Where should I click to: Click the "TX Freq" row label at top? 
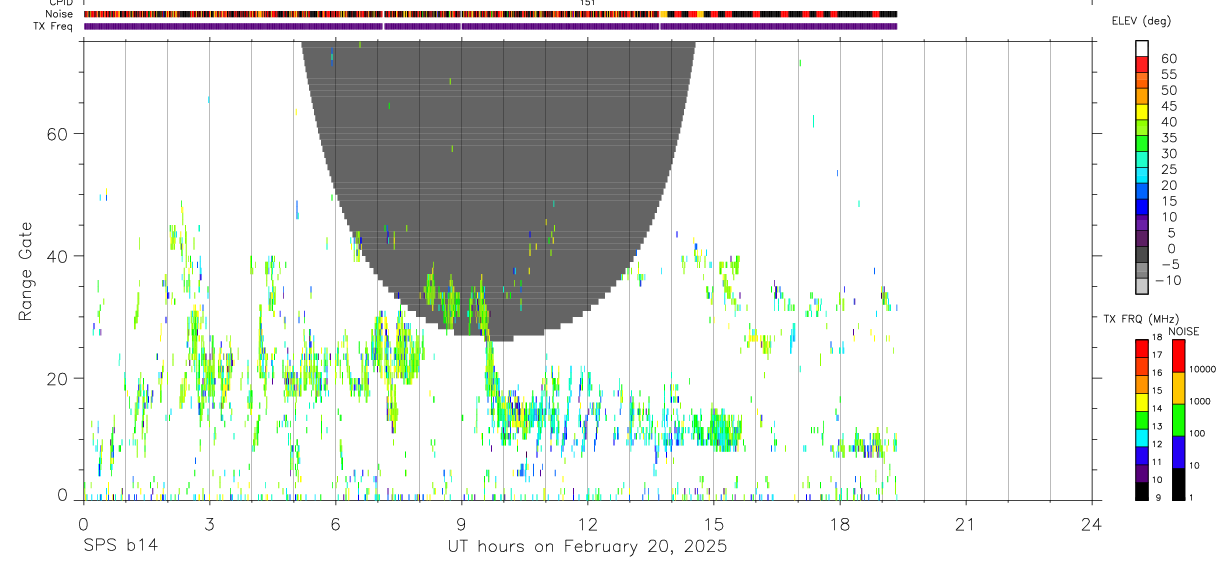click(x=54, y=26)
